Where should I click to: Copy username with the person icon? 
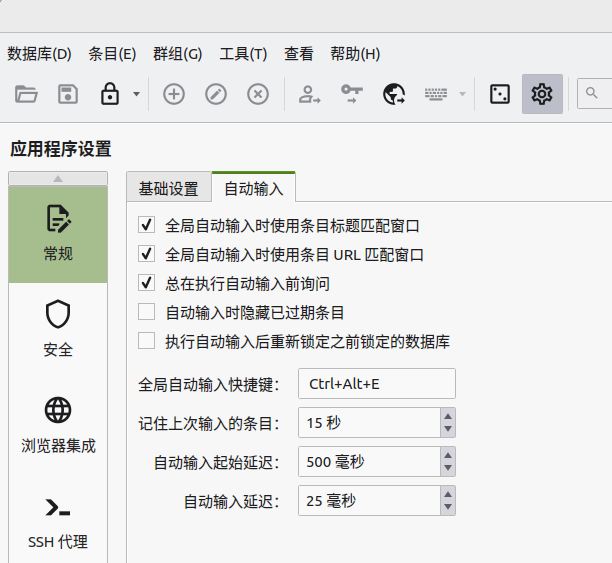tap(310, 94)
